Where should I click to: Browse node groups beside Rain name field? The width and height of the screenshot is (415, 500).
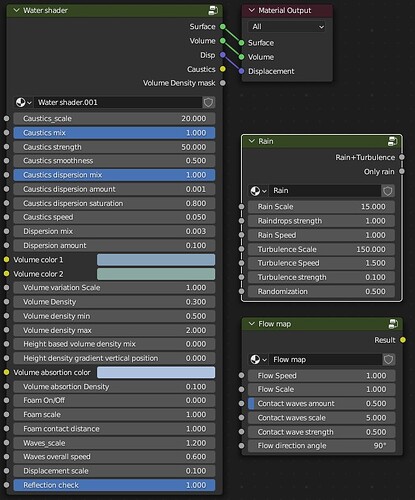258,191
